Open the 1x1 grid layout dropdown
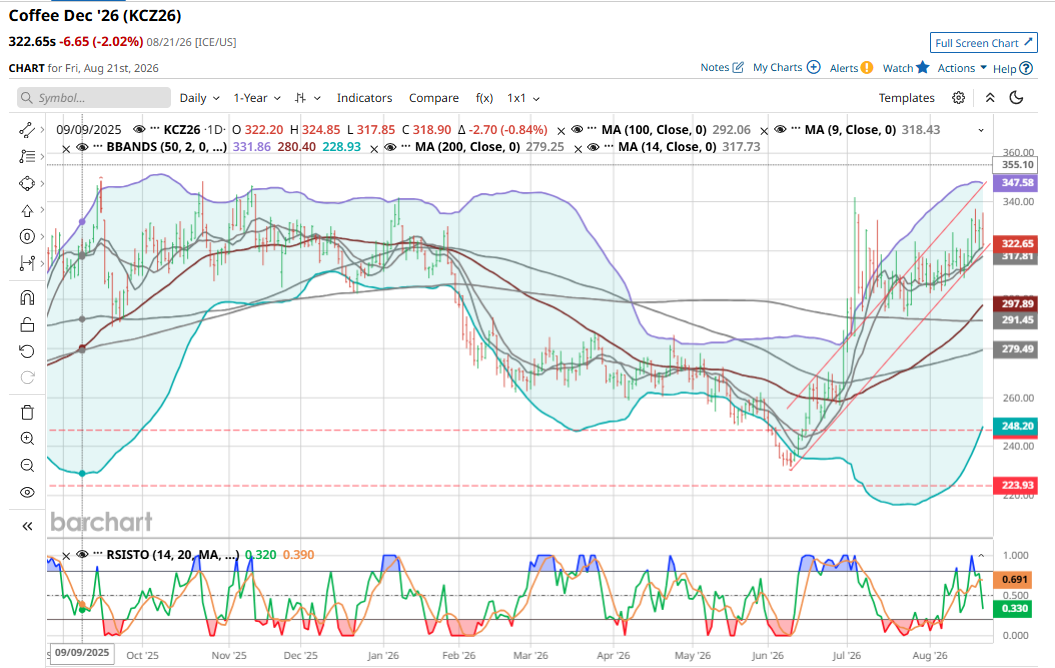1055x668 pixels. 523,98
